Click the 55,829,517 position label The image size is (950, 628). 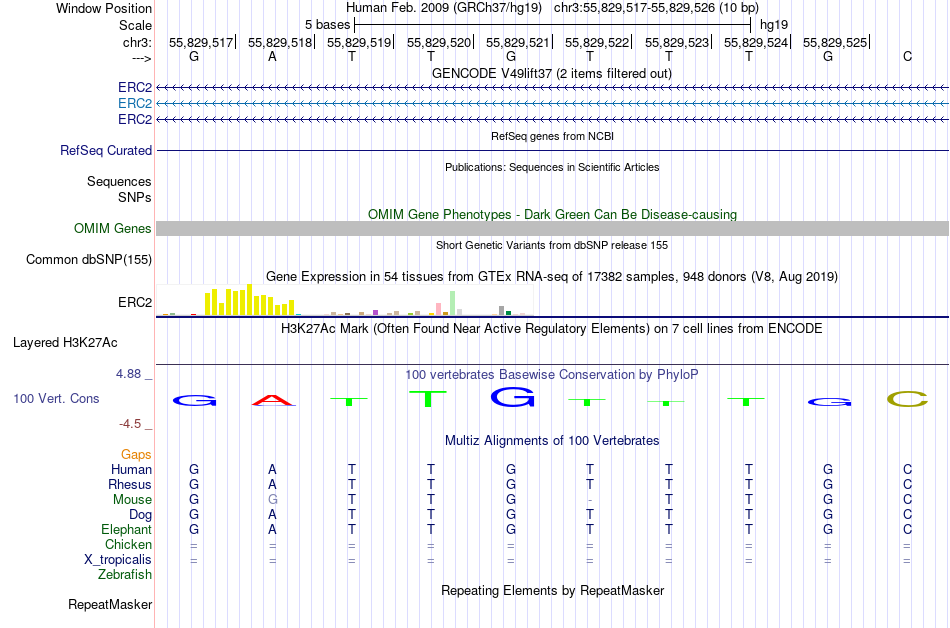201,42
